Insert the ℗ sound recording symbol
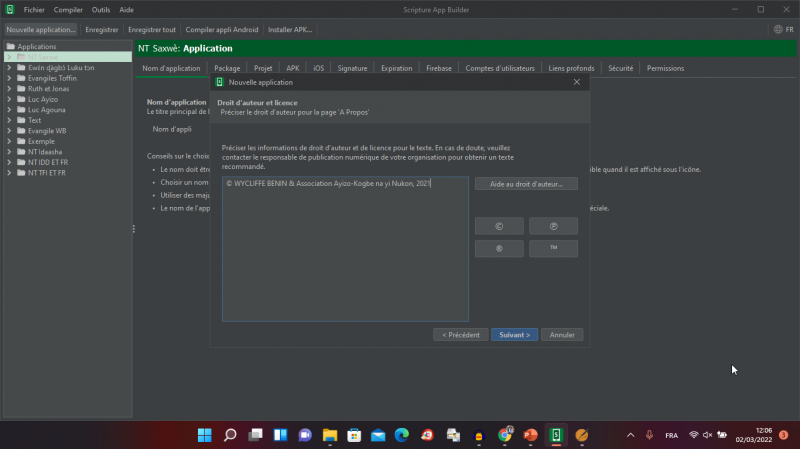Screen dimensions: 800x449 pyautogui.click(x=553, y=226)
